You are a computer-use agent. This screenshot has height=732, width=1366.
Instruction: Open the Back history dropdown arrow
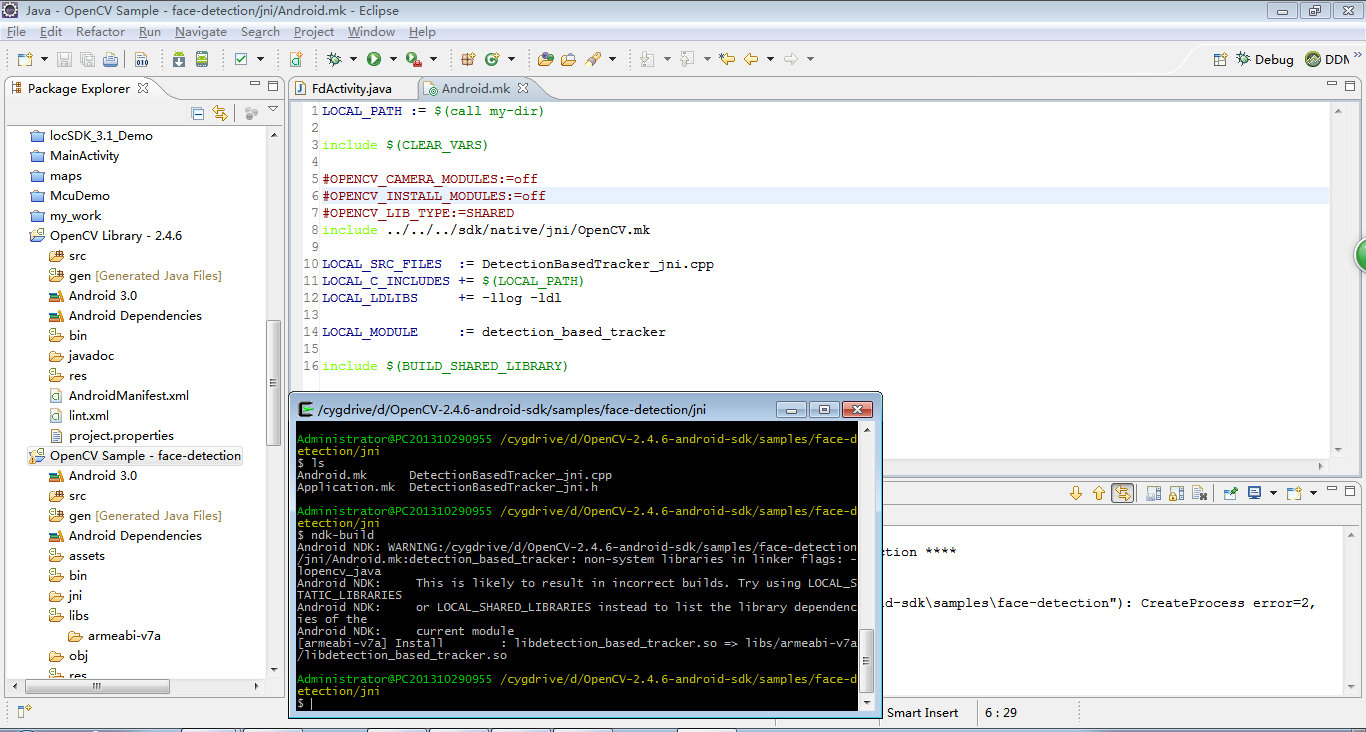[770, 59]
